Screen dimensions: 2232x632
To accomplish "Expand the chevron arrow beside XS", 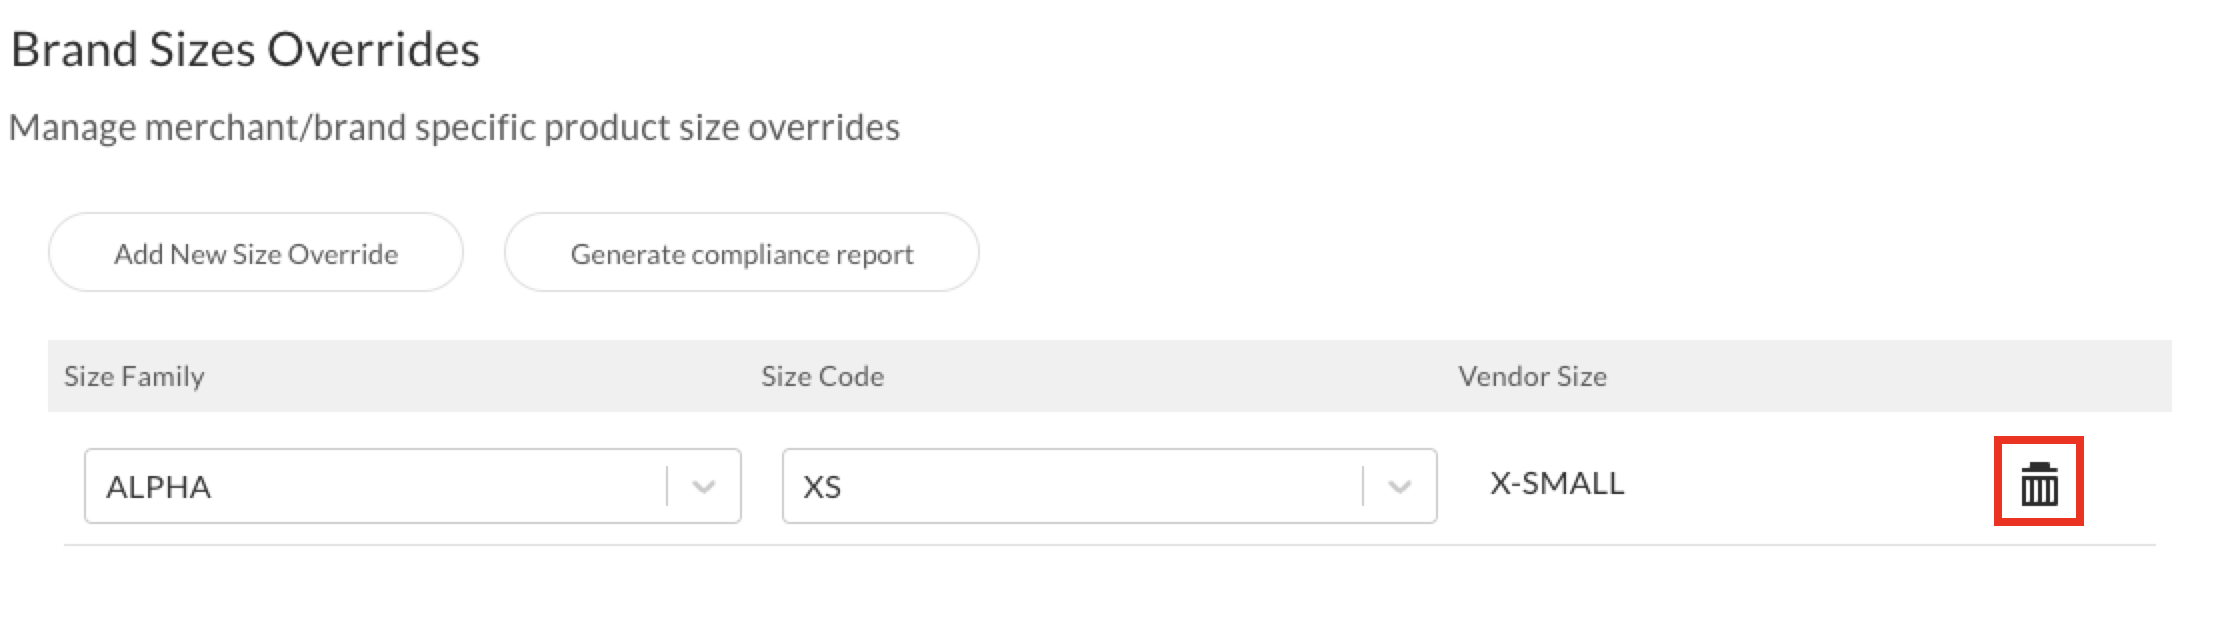I will coord(1400,487).
